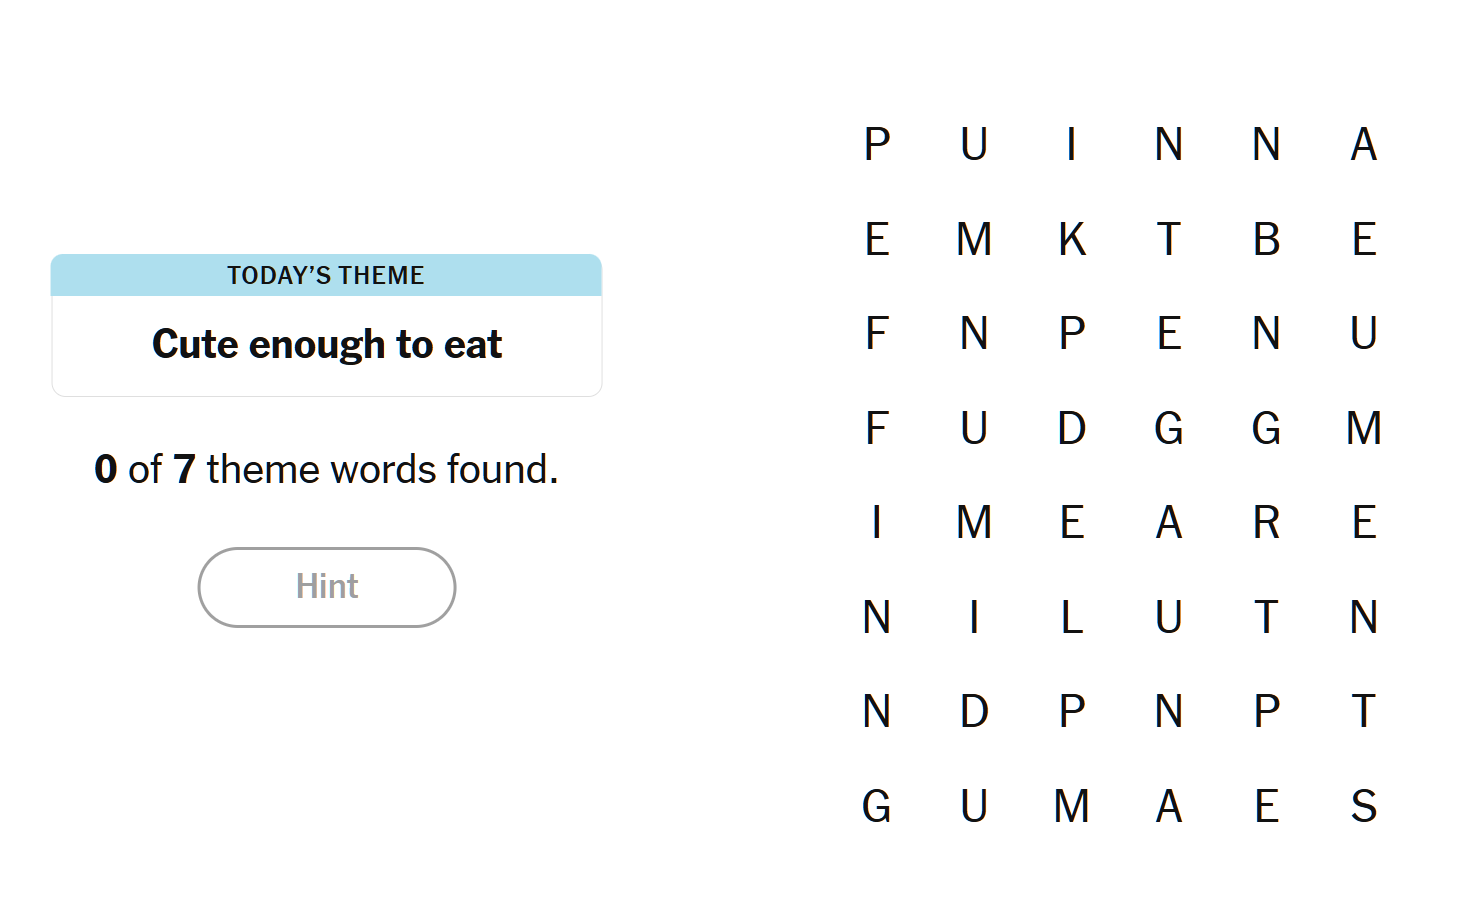
Task: Select the A in the fifth row
Action: click(x=1168, y=523)
